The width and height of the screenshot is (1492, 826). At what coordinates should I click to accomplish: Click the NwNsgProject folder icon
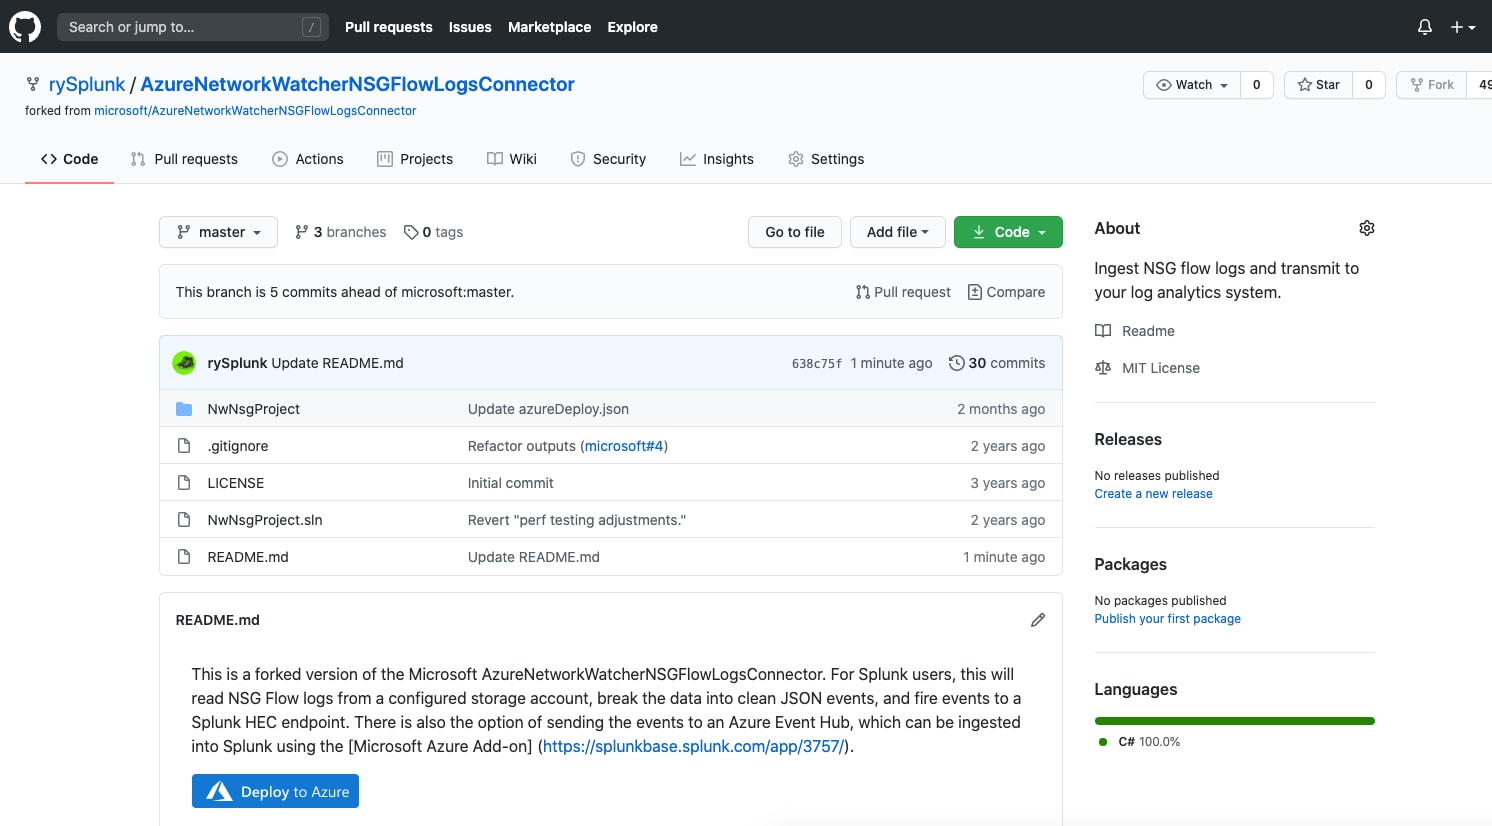(184, 409)
